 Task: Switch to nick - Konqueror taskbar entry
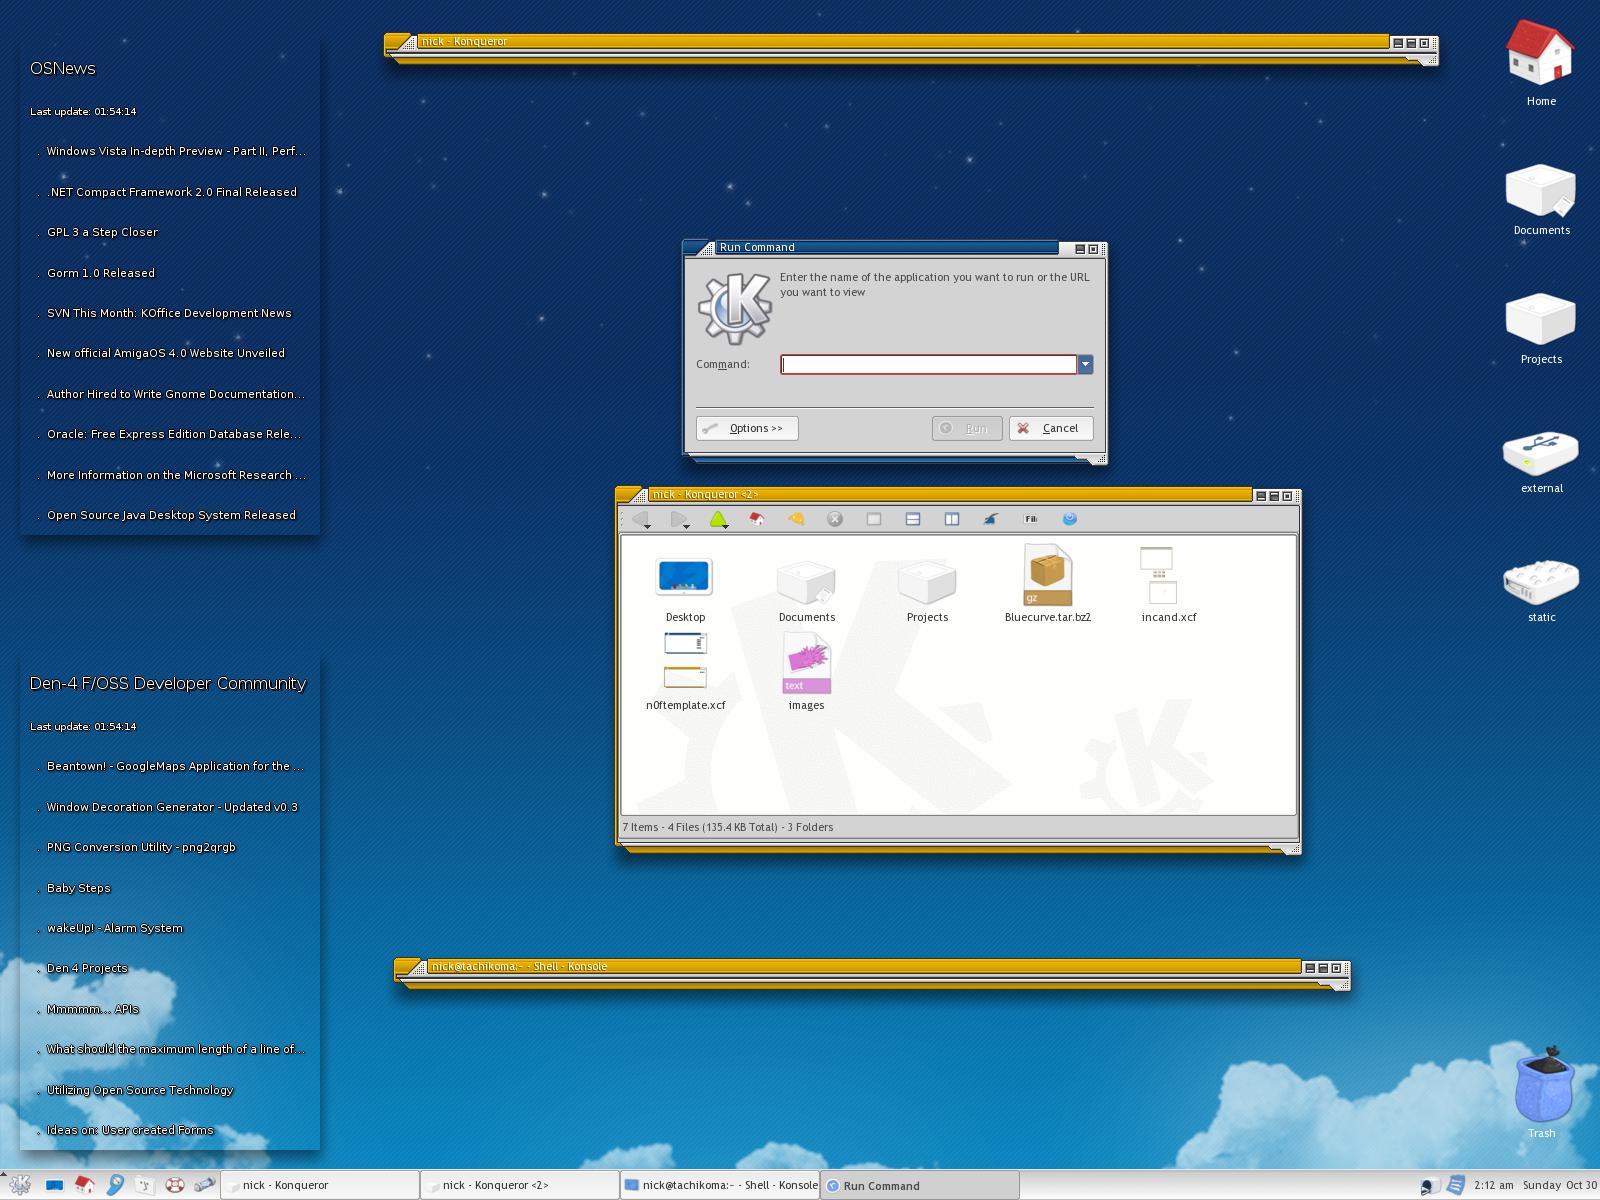(x=320, y=1185)
